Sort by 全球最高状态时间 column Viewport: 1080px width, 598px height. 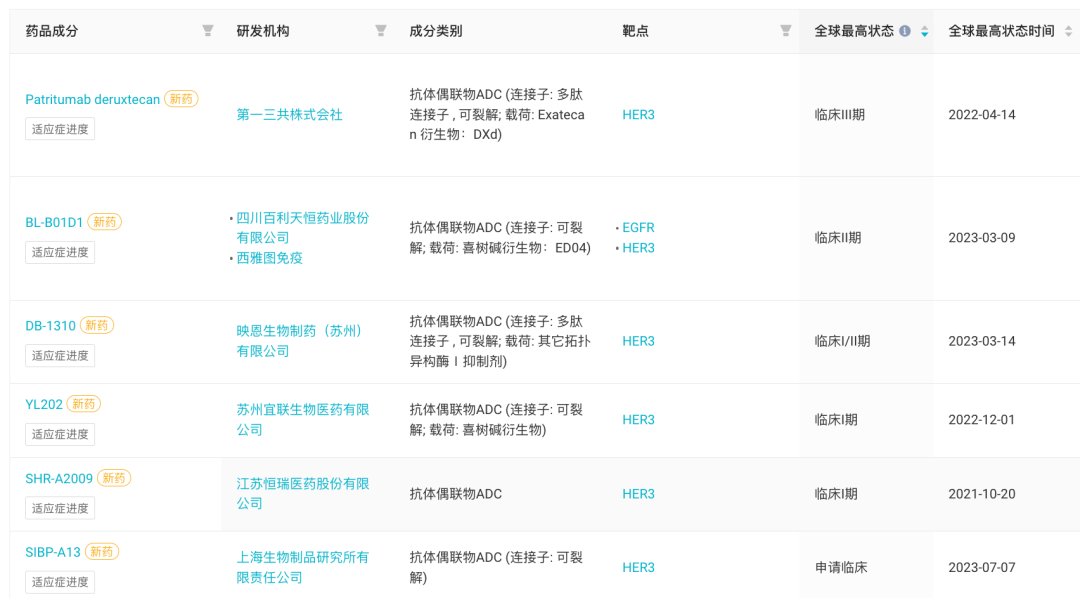tap(1068, 31)
